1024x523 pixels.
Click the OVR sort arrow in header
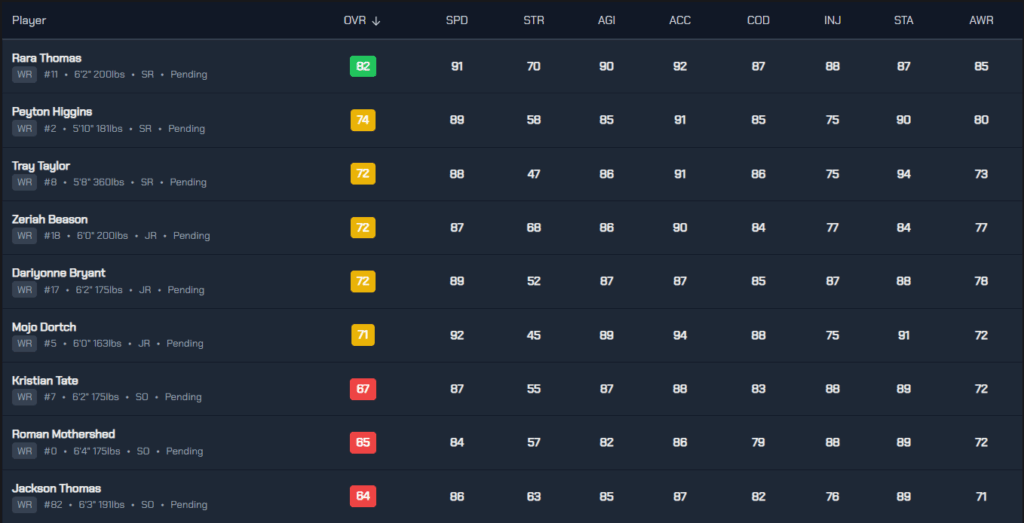[375, 21]
